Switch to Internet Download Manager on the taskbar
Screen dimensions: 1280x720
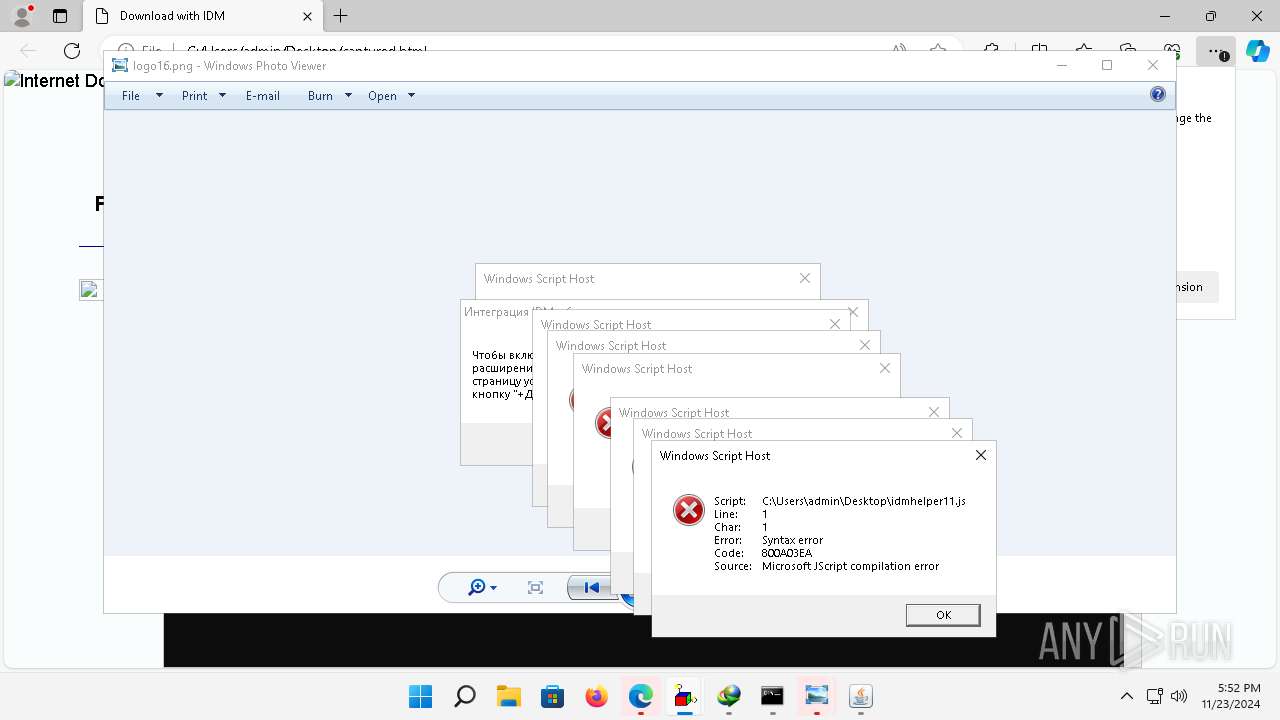click(729, 696)
